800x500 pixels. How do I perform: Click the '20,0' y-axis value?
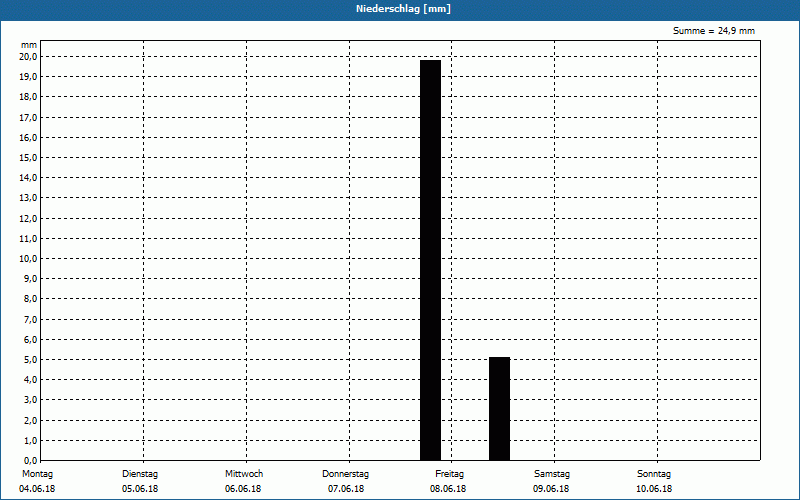point(28,57)
